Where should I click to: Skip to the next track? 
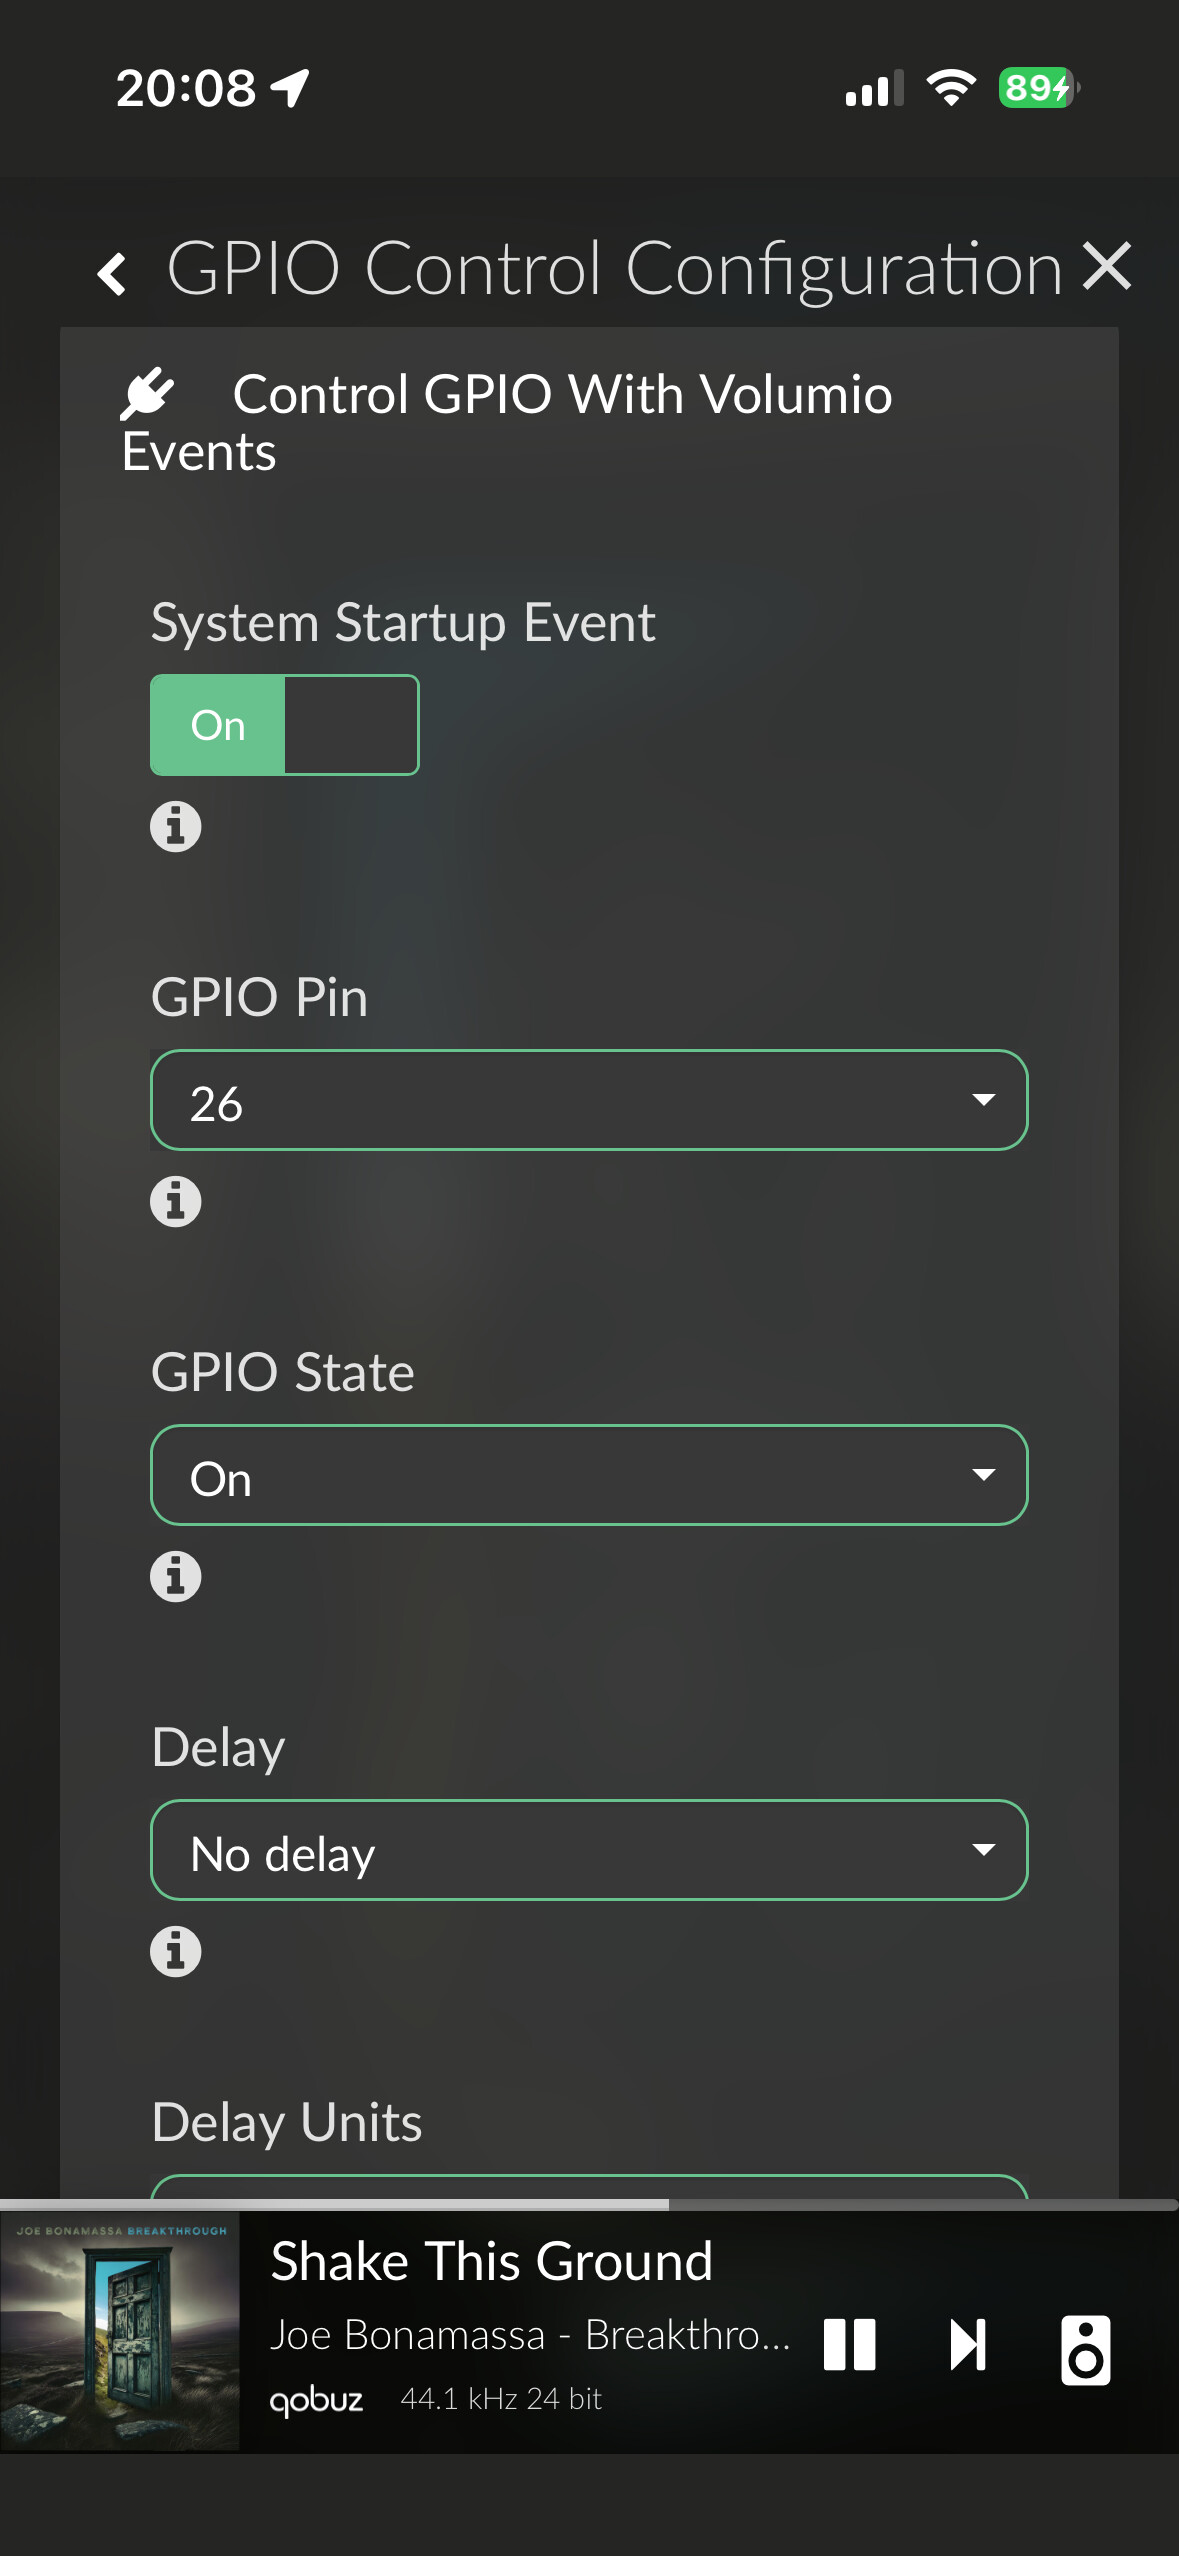pos(968,2345)
